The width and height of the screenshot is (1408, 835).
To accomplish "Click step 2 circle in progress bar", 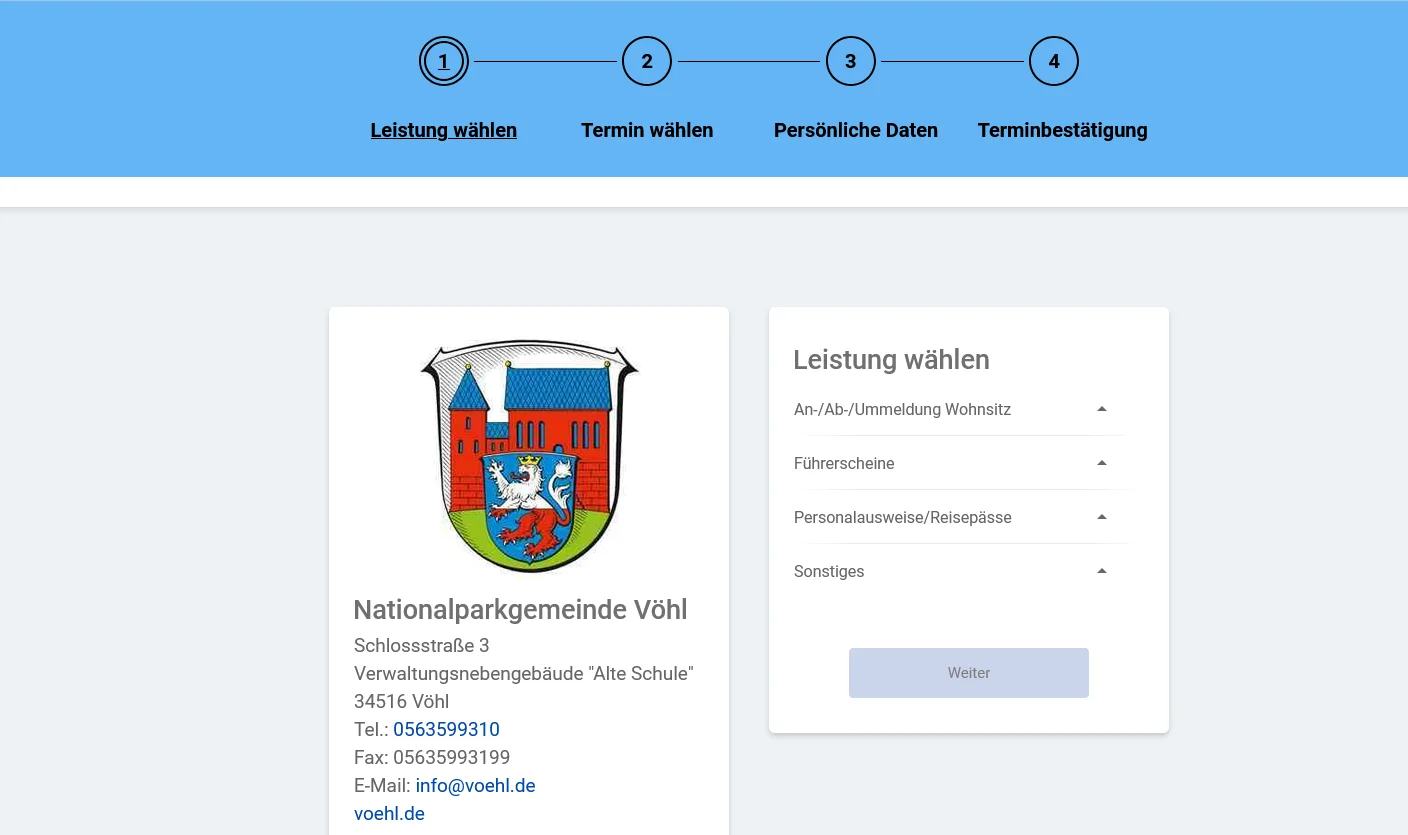I will tap(647, 61).
